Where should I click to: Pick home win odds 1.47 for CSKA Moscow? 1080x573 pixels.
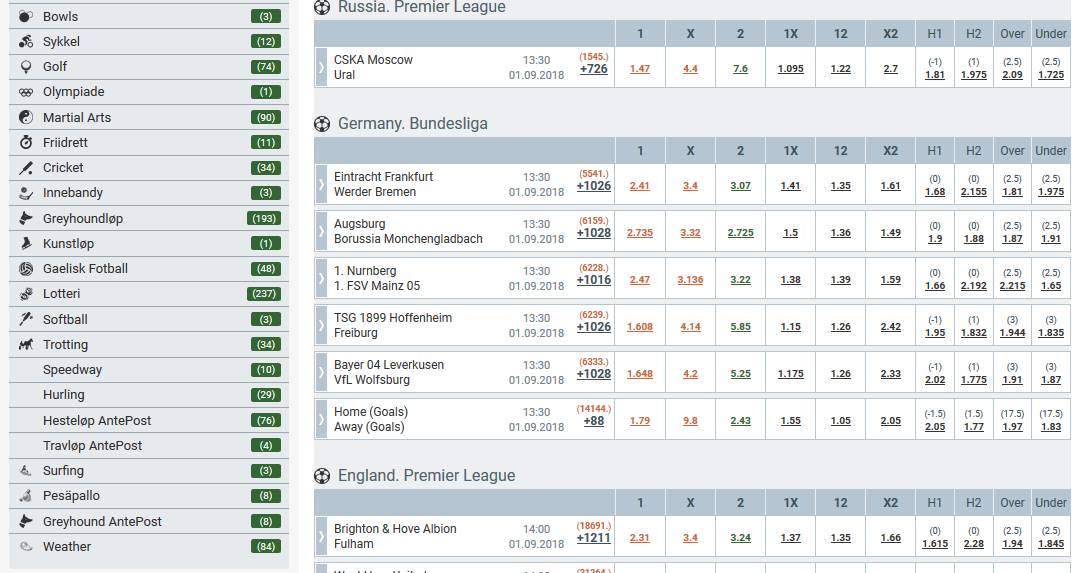[x=640, y=69]
